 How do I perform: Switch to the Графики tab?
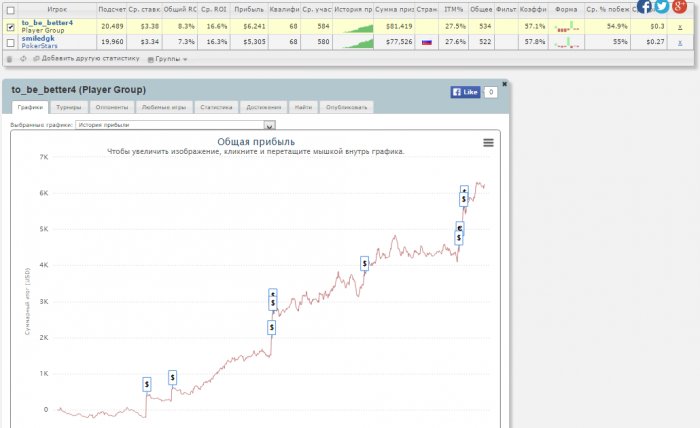(30, 107)
